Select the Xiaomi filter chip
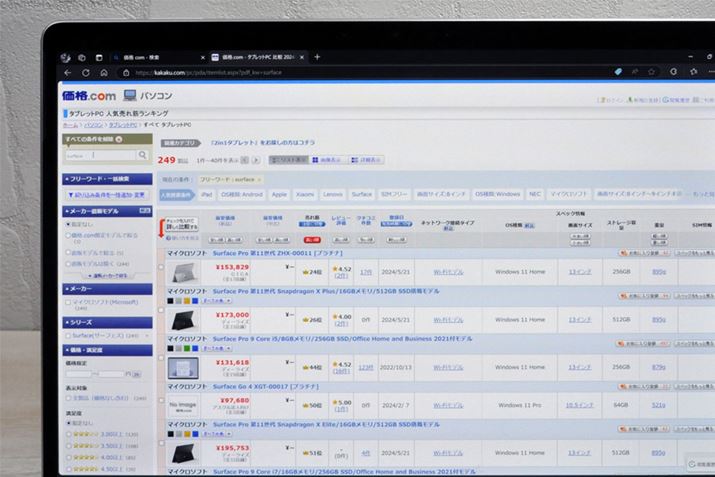The height and width of the screenshot is (477, 715). (x=305, y=194)
